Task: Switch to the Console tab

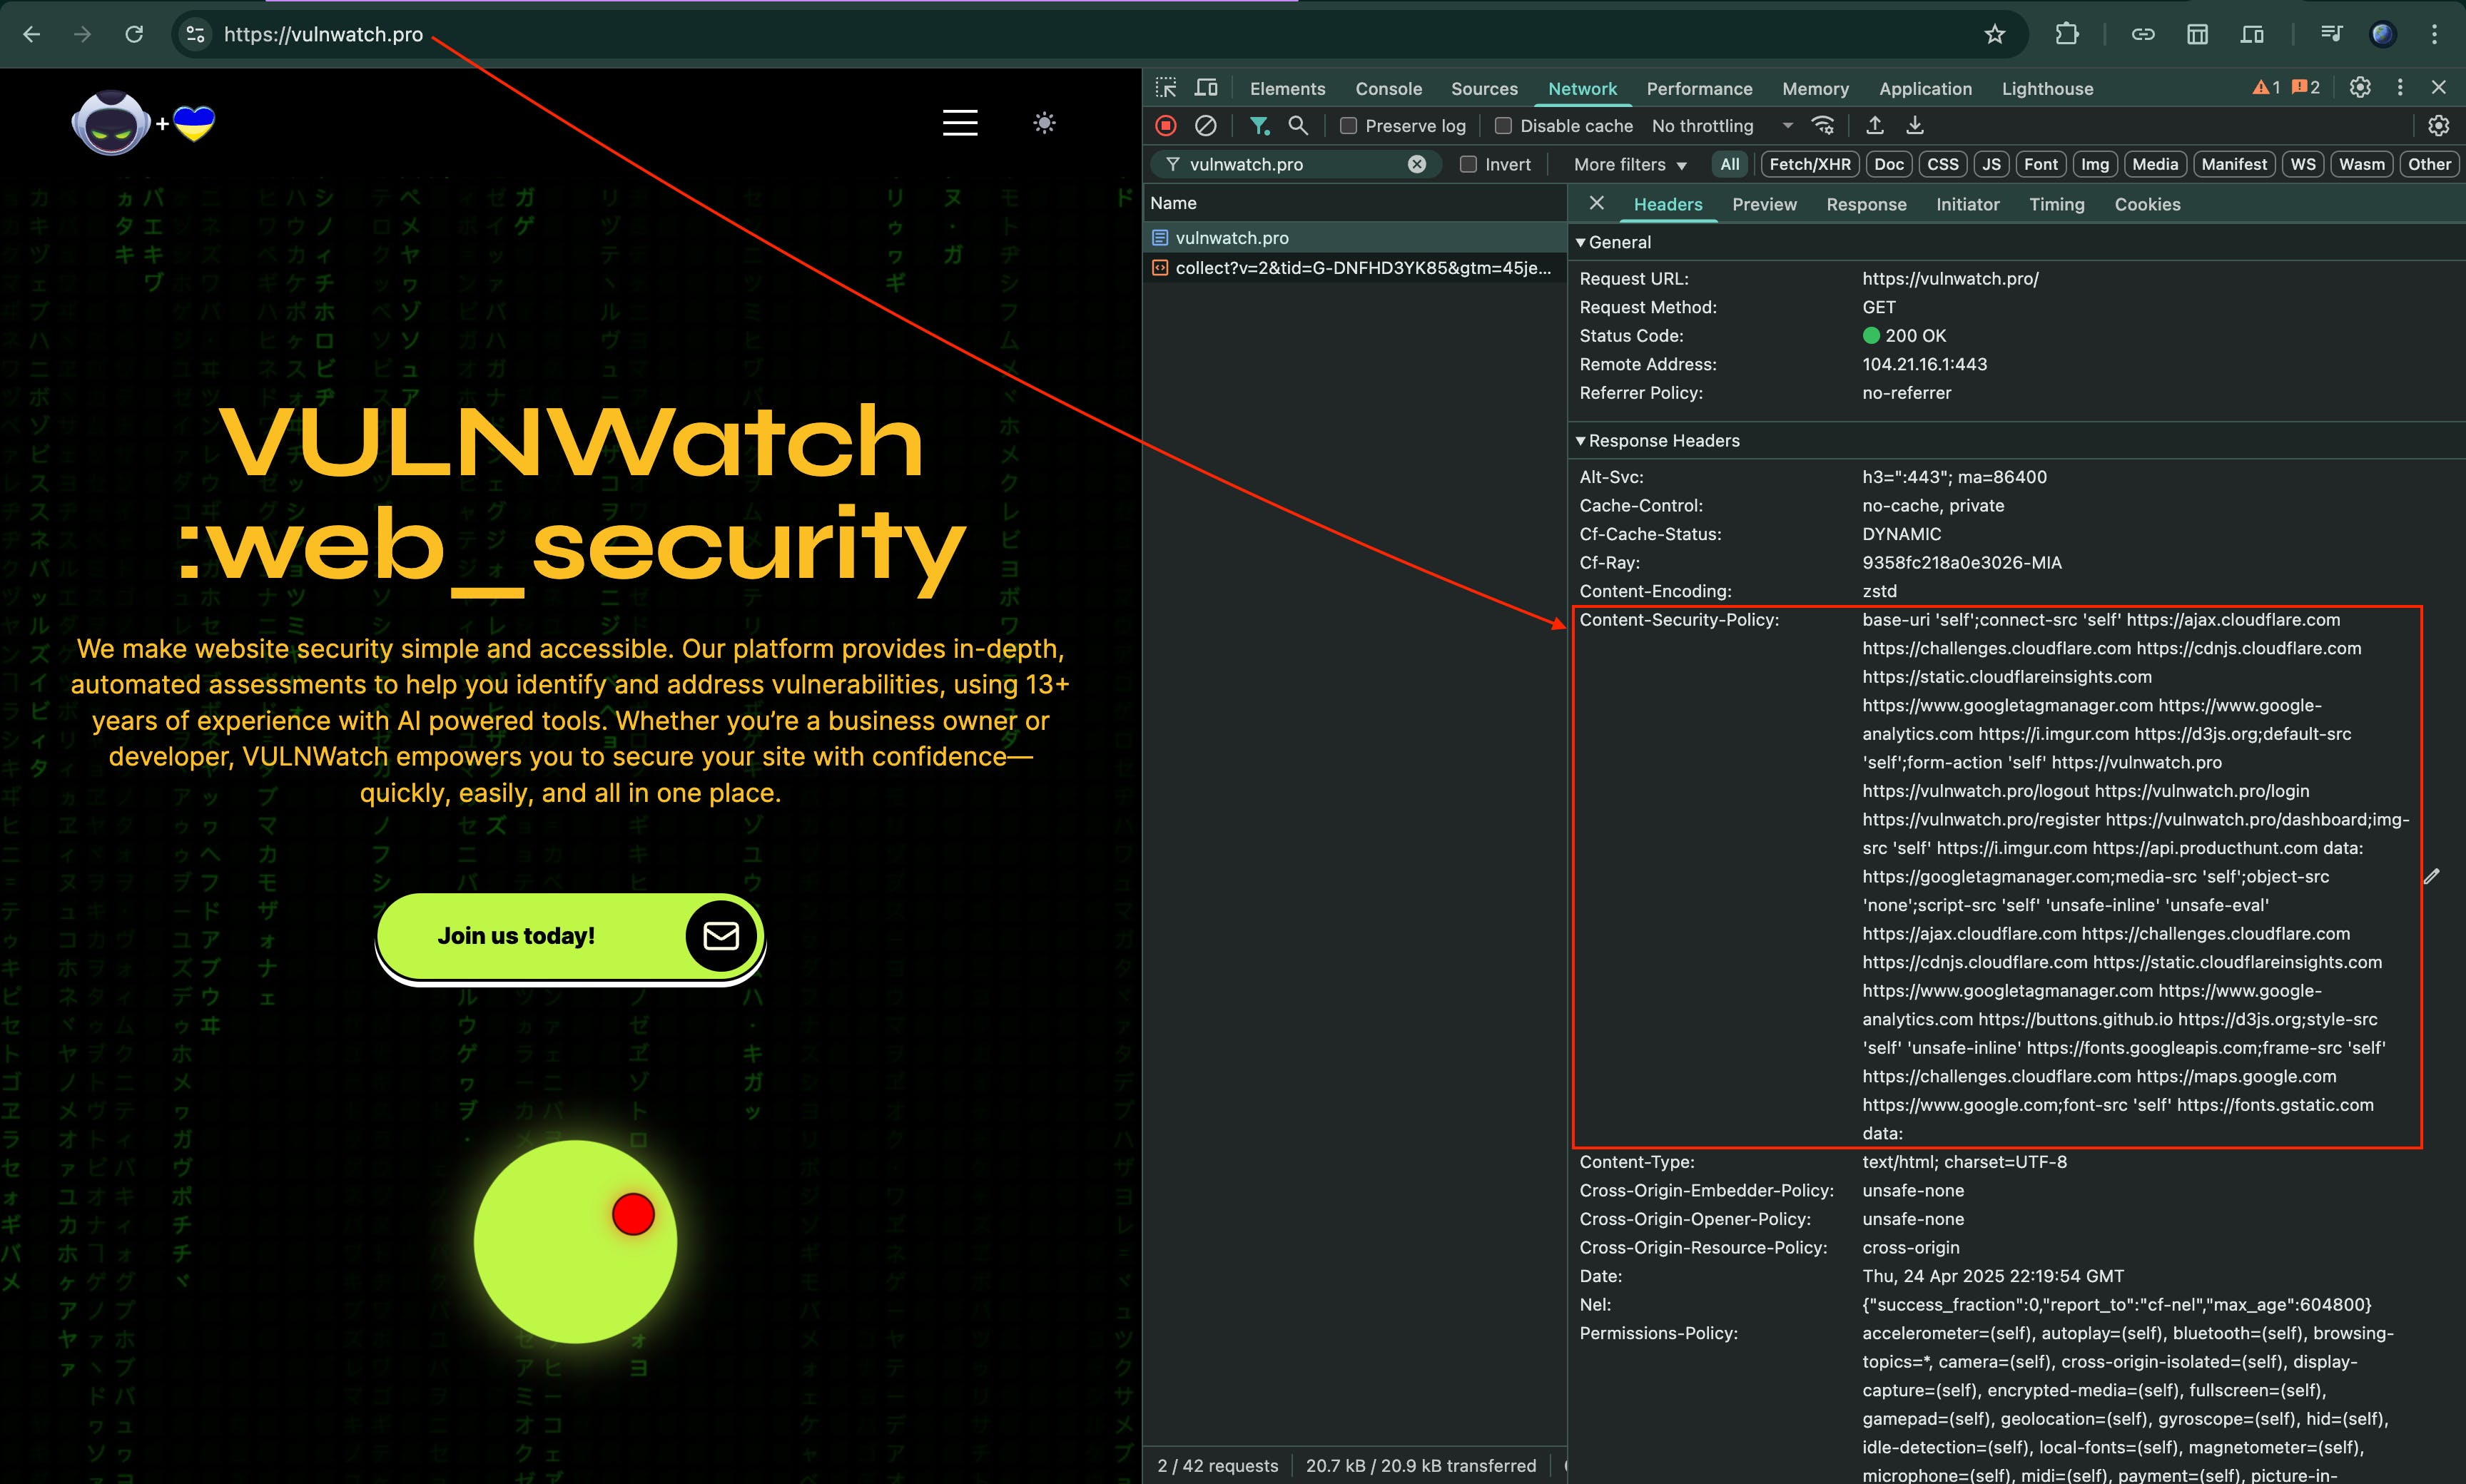Action: point(1388,89)
